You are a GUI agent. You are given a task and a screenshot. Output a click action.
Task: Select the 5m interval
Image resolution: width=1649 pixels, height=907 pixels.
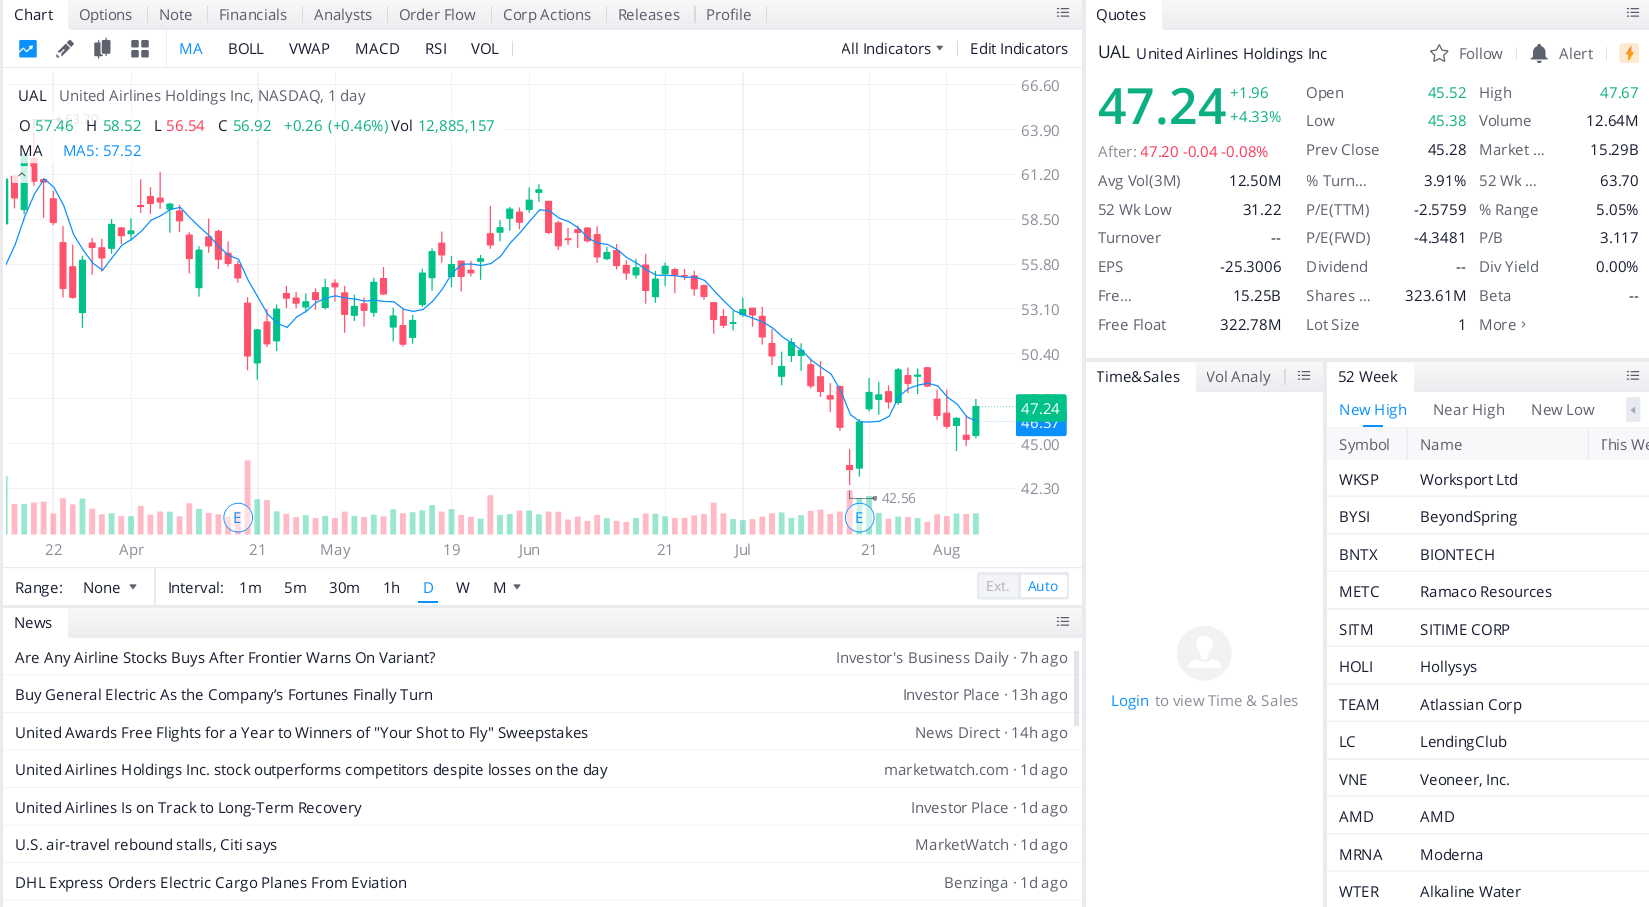(295, 588)
